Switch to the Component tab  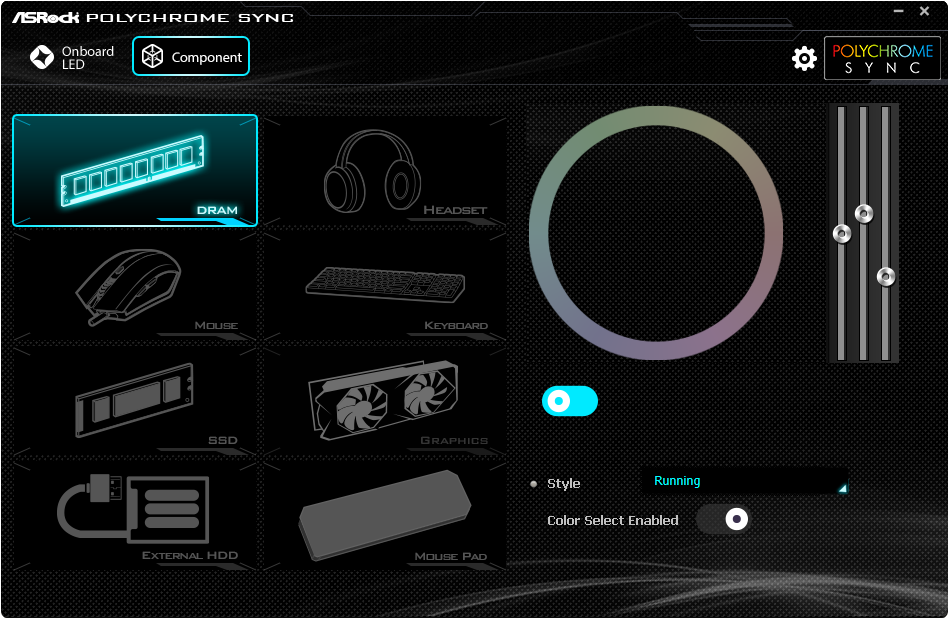point(191,56)
